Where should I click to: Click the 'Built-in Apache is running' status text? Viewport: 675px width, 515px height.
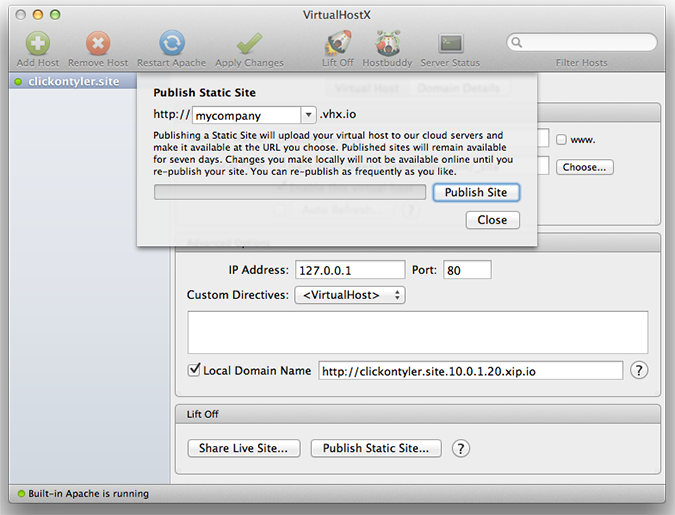click(88, 493)
